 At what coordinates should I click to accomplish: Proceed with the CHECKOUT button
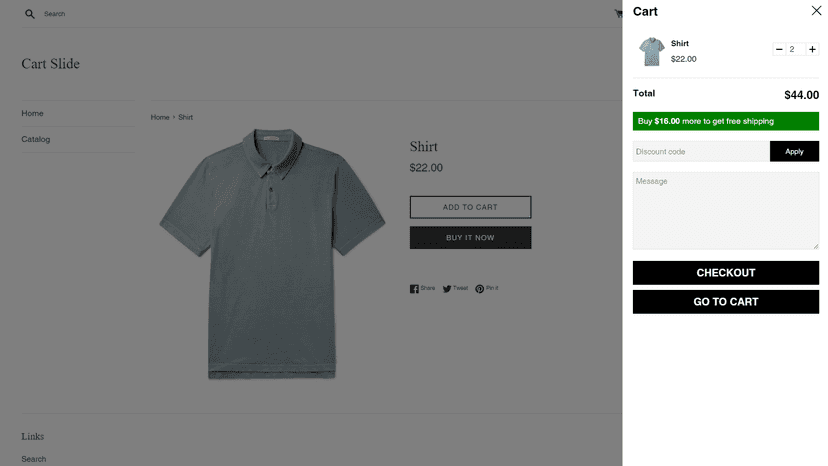(x=726, y=273)
